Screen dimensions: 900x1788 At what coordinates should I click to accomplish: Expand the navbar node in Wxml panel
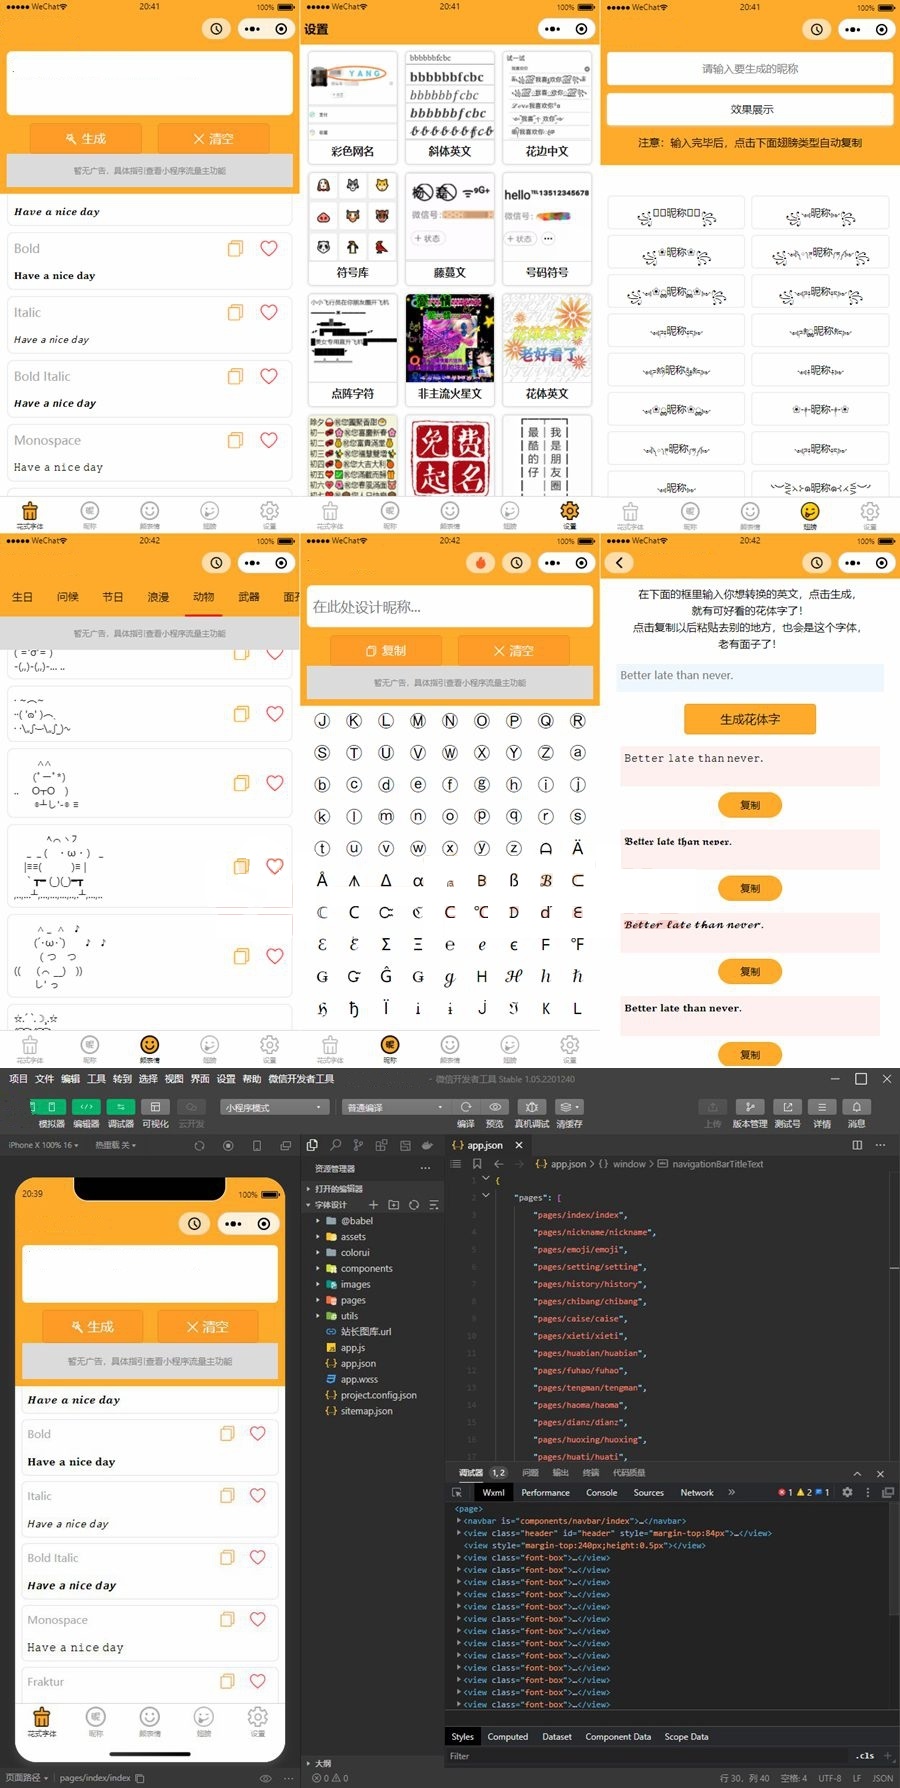coord(461,1521)
